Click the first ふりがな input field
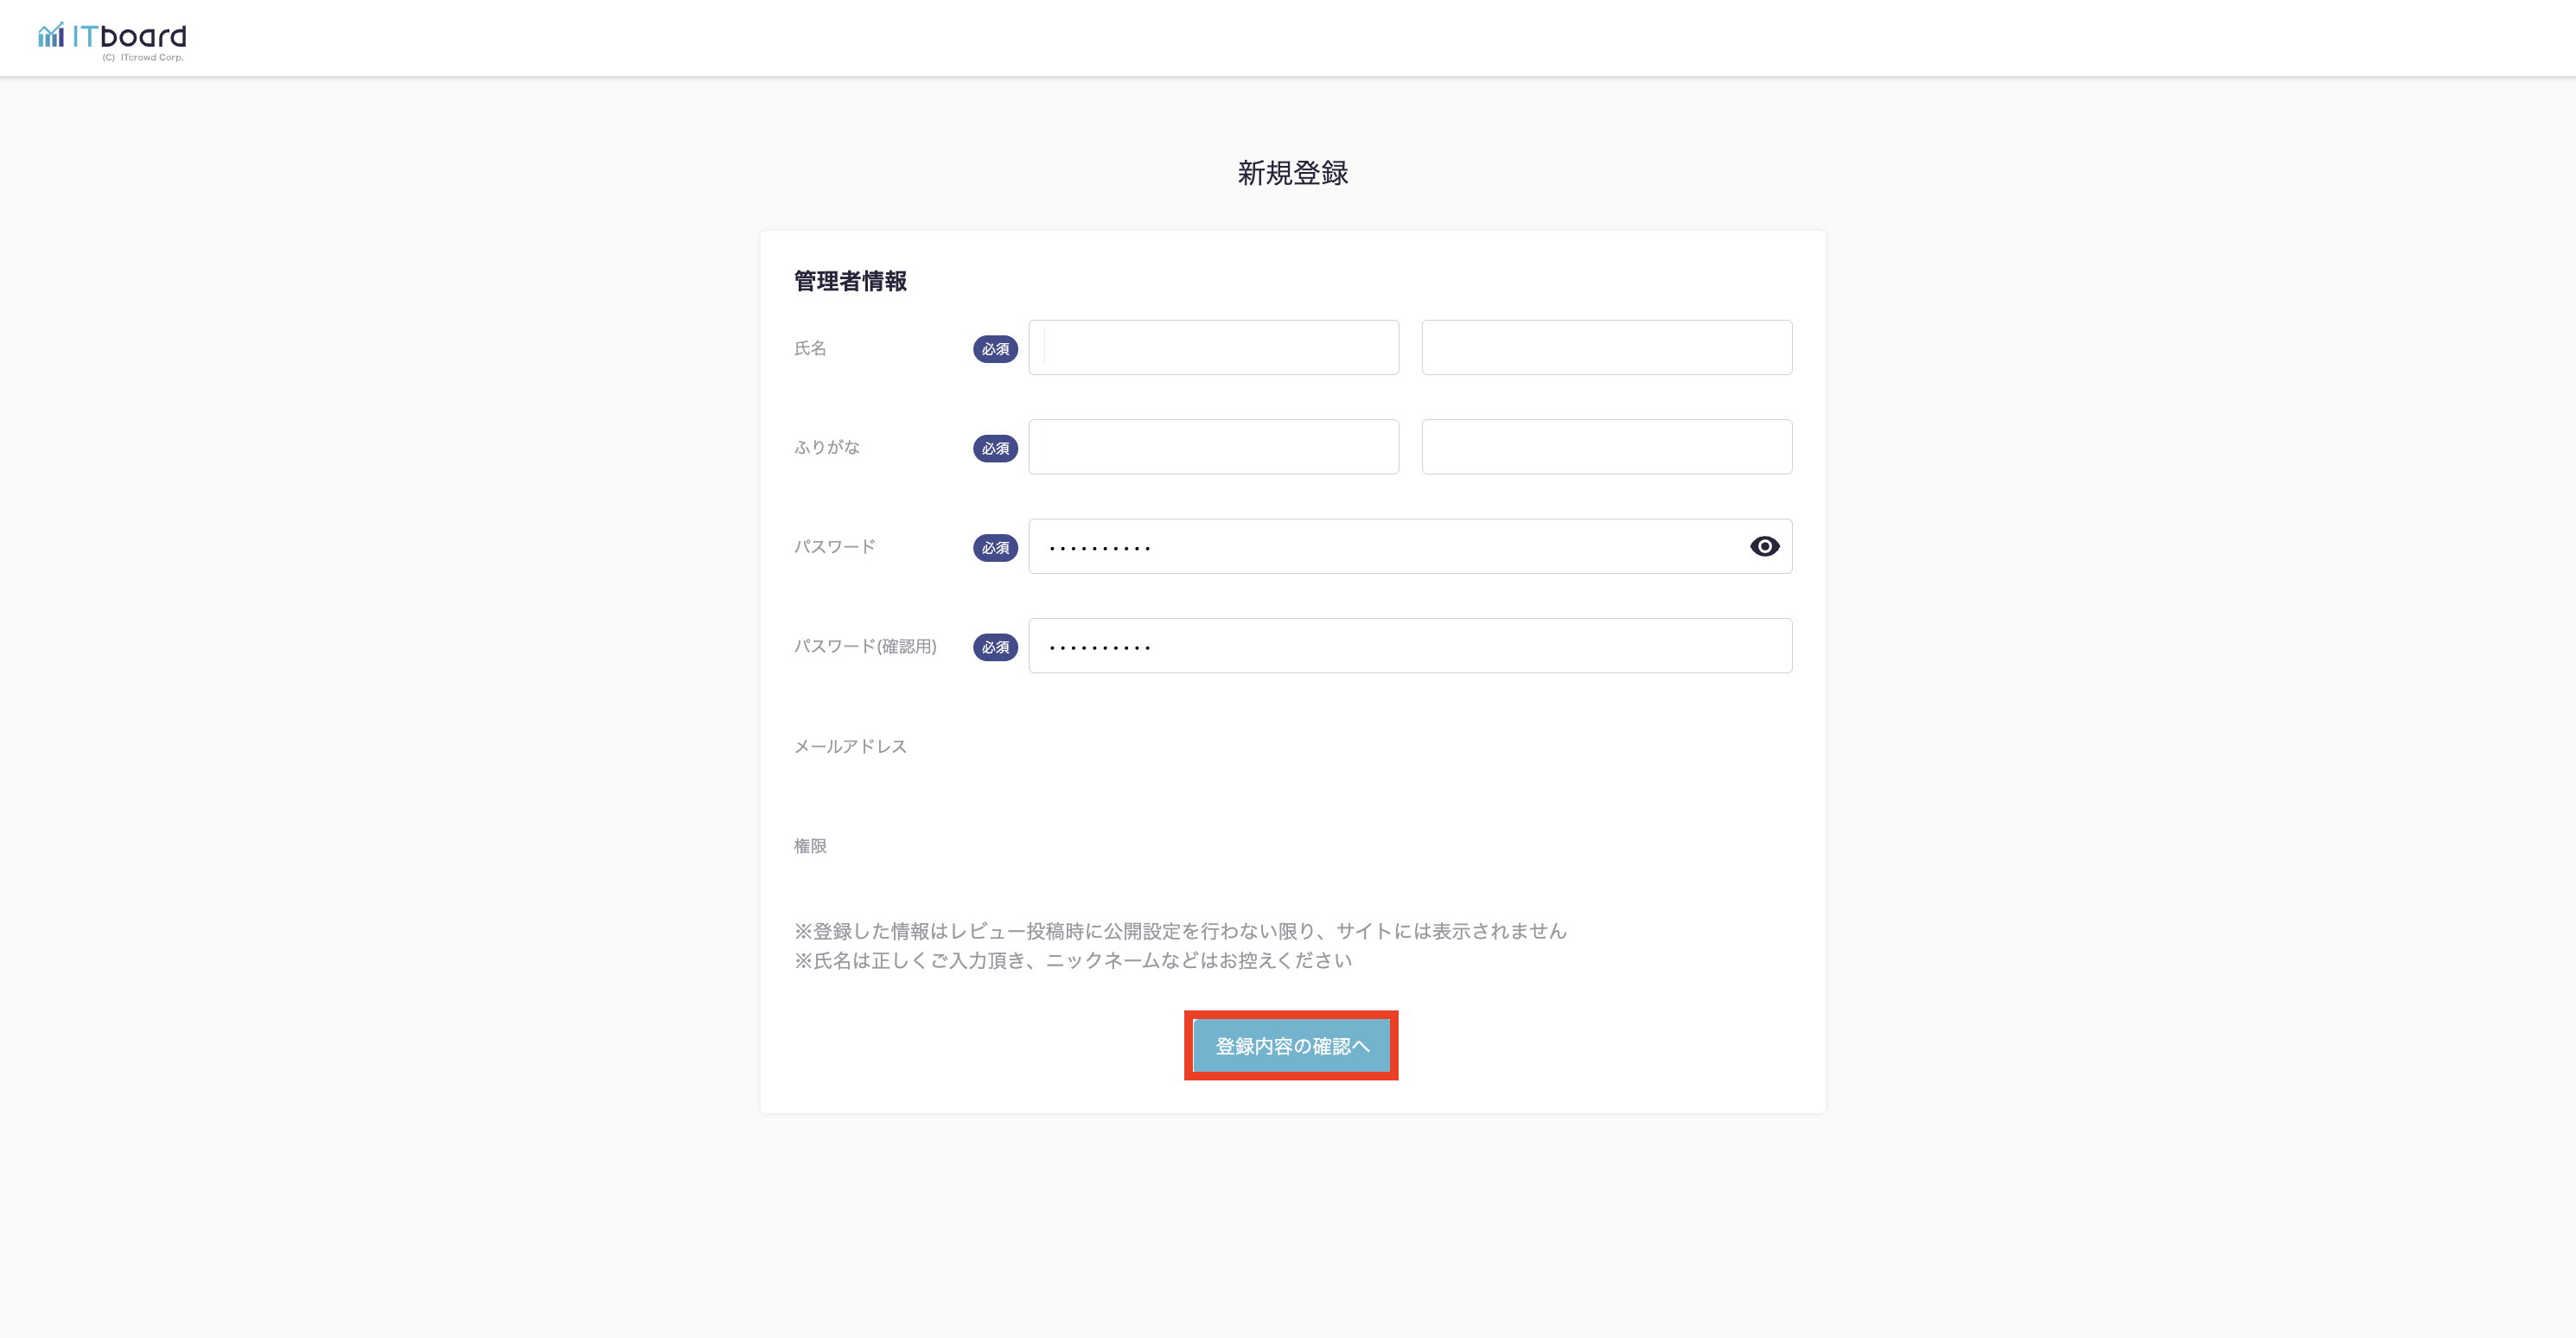 pyautogui.click(x=1213, y=447)
